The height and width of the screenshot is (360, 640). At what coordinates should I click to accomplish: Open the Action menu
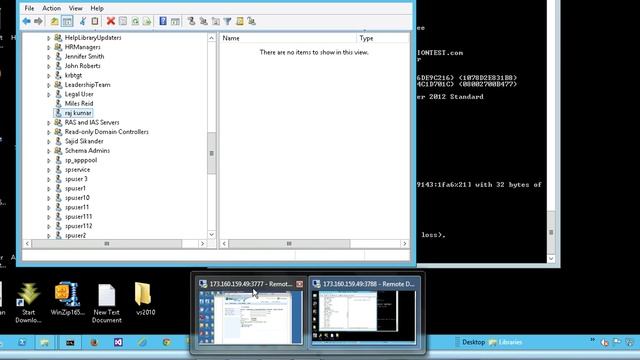pos(51,8)
